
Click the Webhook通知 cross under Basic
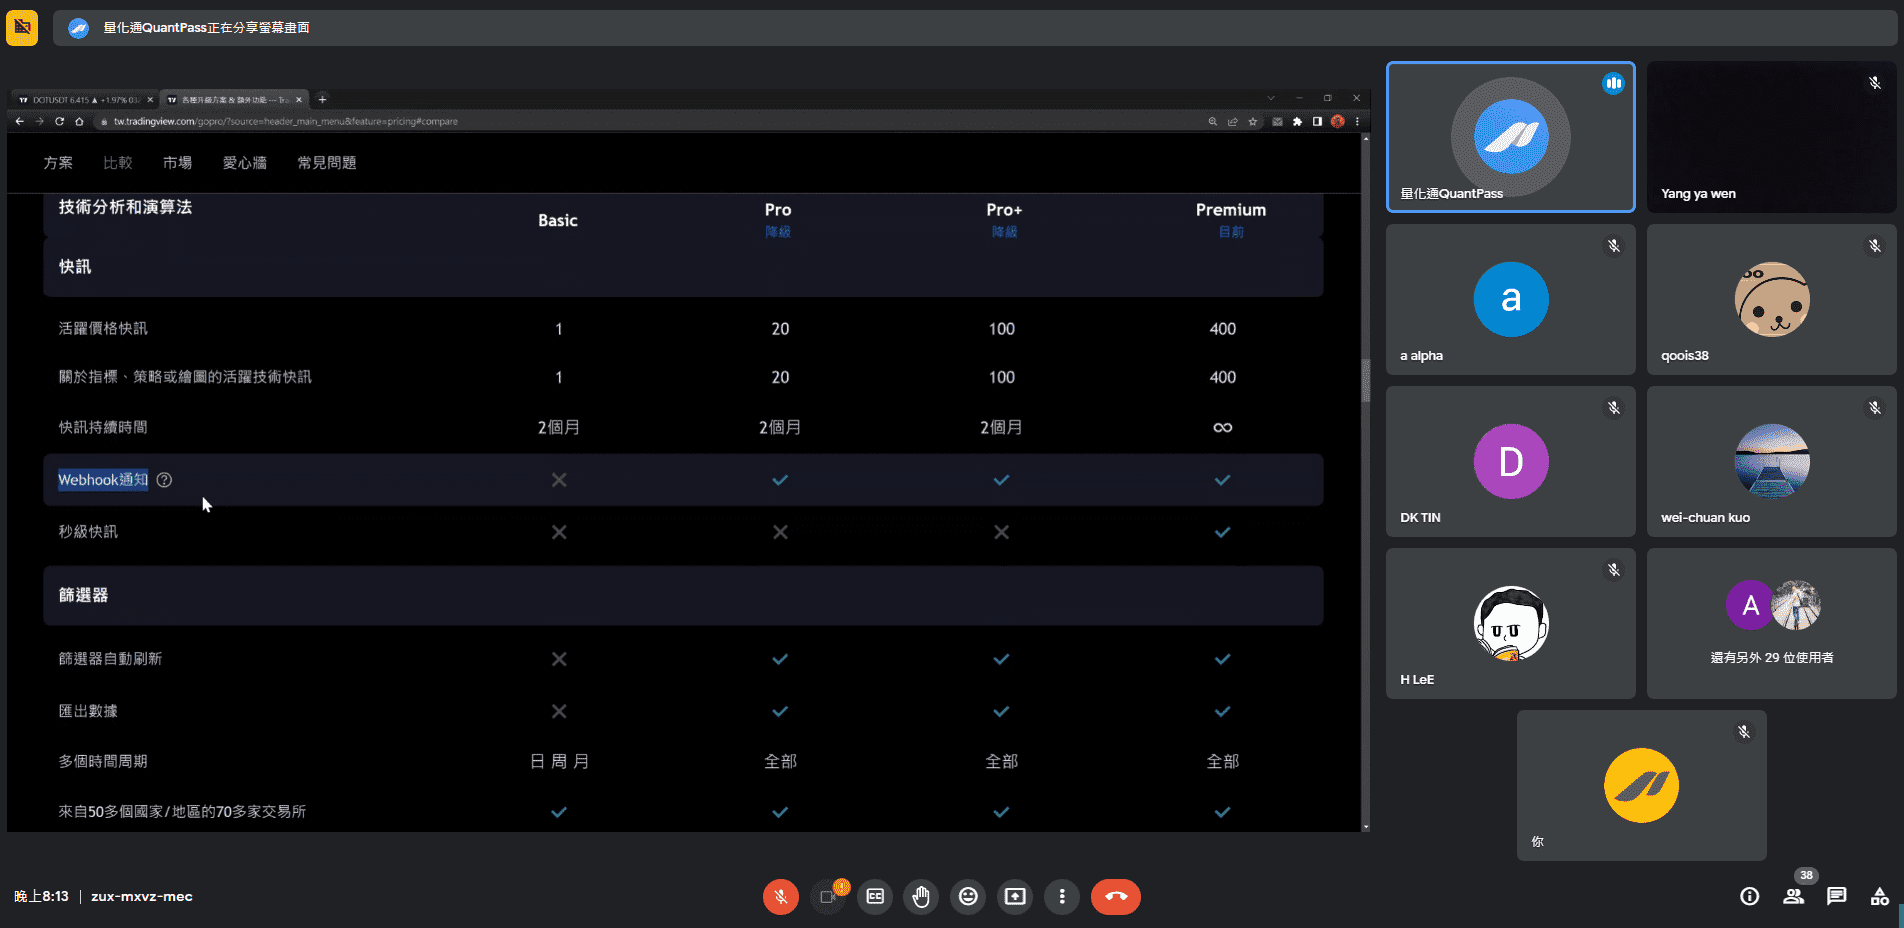tap(559, 480)
